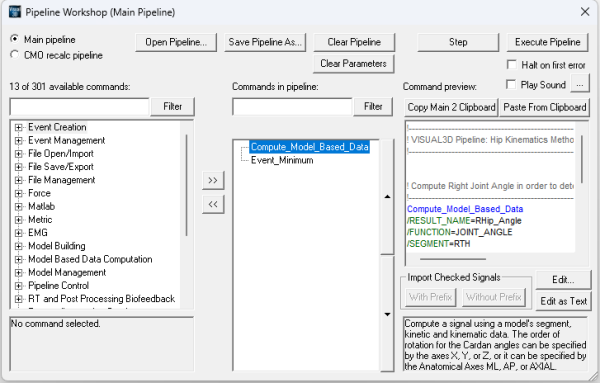Expand the Event Creation tree node

click(18, 127)
